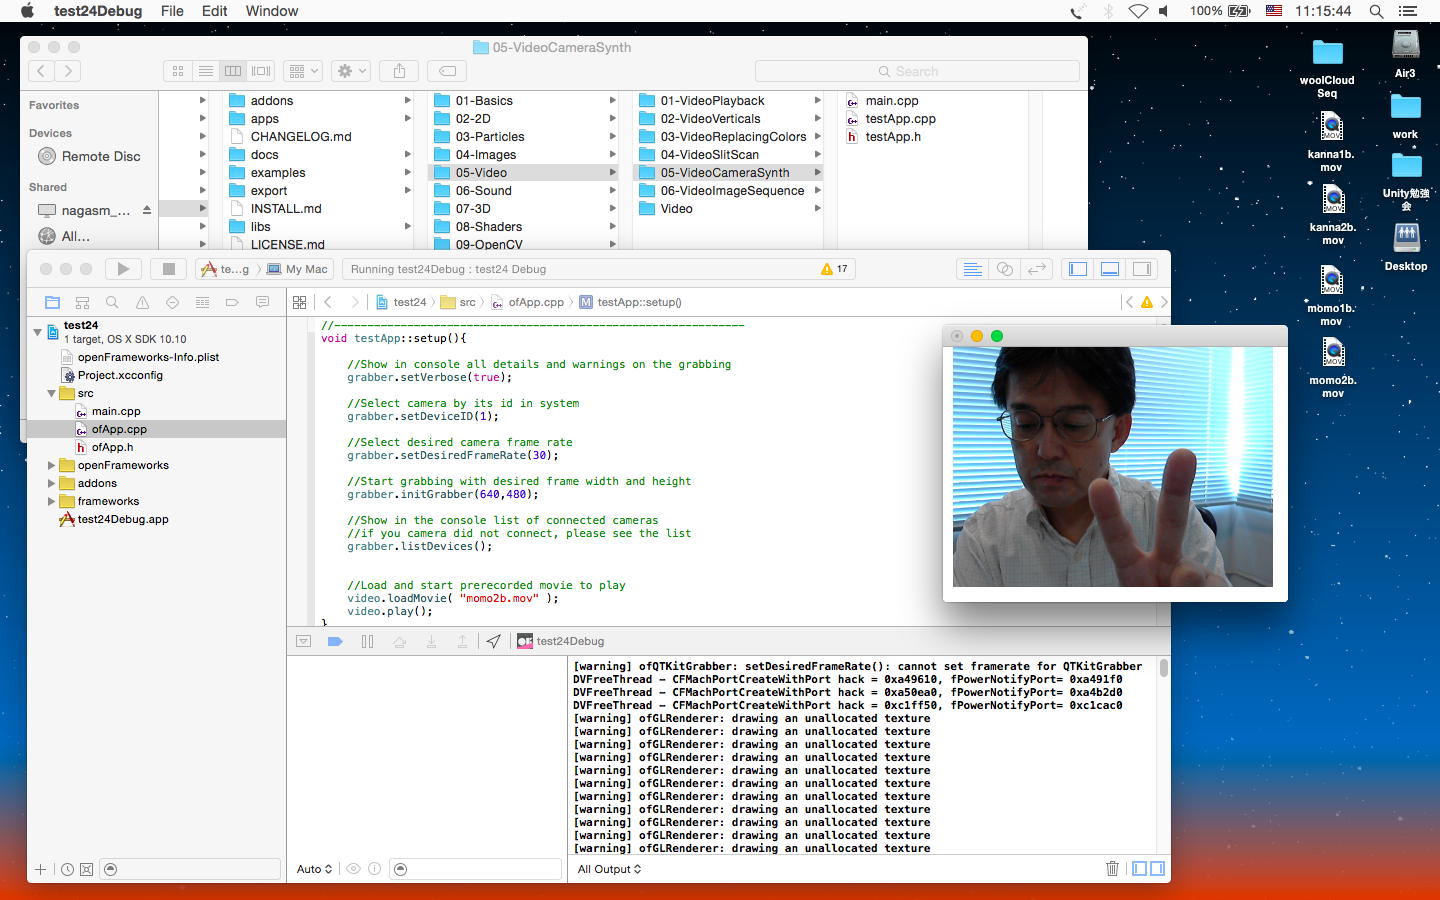Open Spotlight search in menu bar
This screenshot has width=1440, height=900.
click(1376, 11)
